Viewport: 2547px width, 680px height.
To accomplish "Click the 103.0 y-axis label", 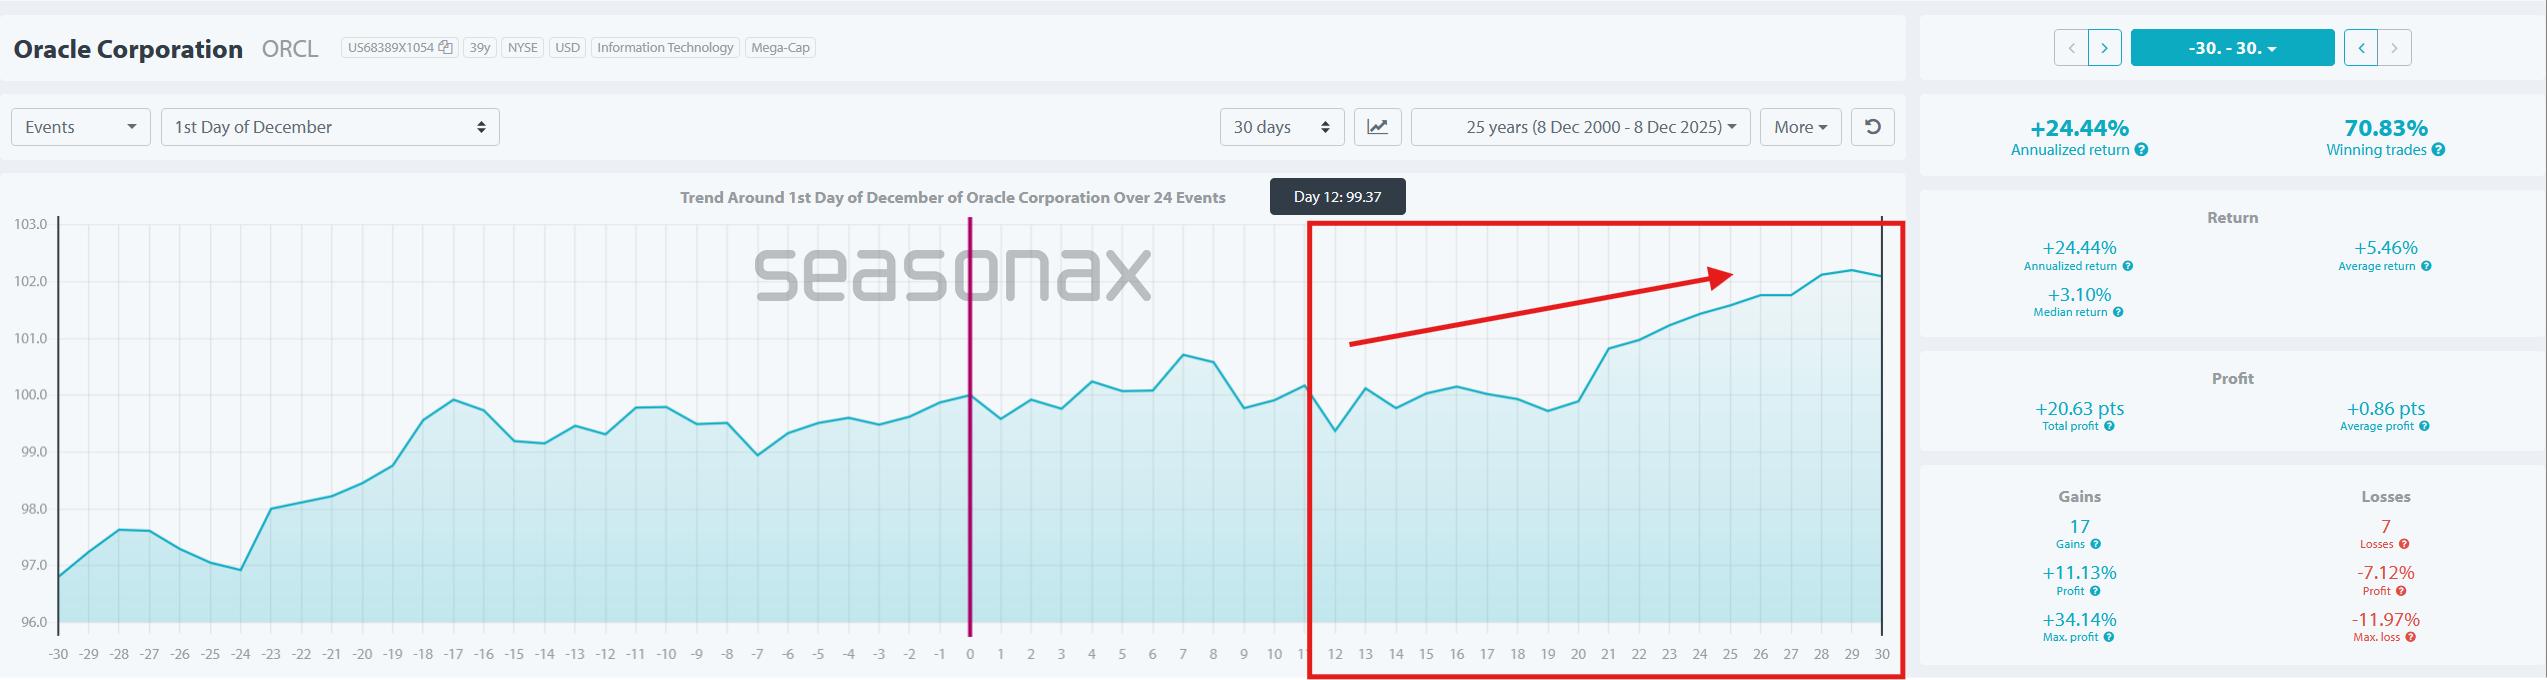I will point(30,224).
